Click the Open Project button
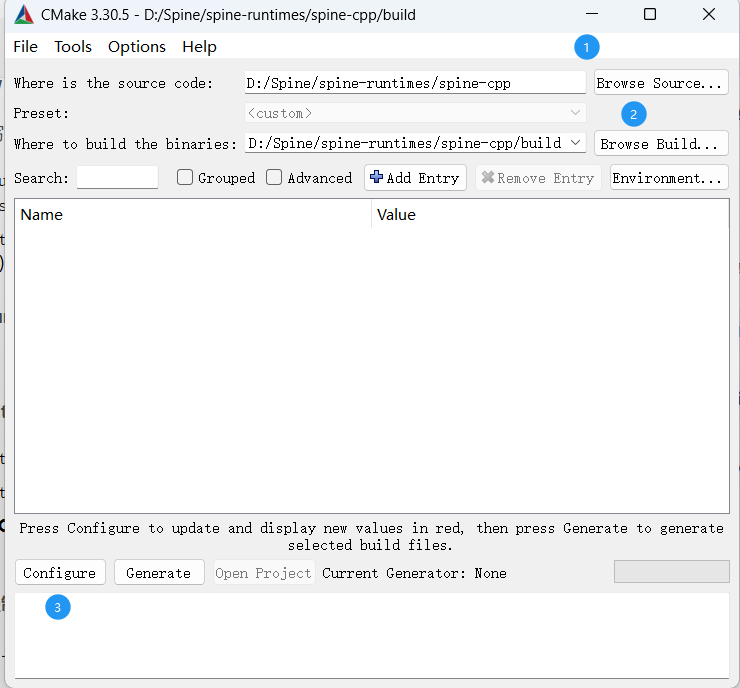This screenshot has height=688, width=740. (x=264, y=572)
